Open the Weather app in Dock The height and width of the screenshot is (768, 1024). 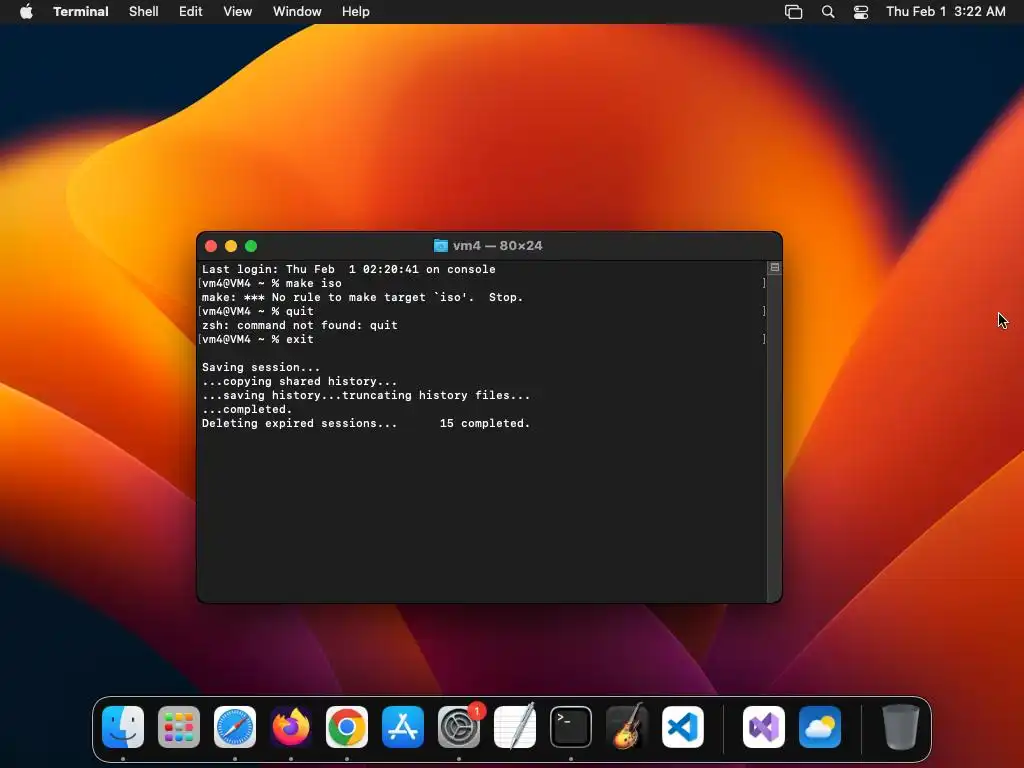point(820,727)
